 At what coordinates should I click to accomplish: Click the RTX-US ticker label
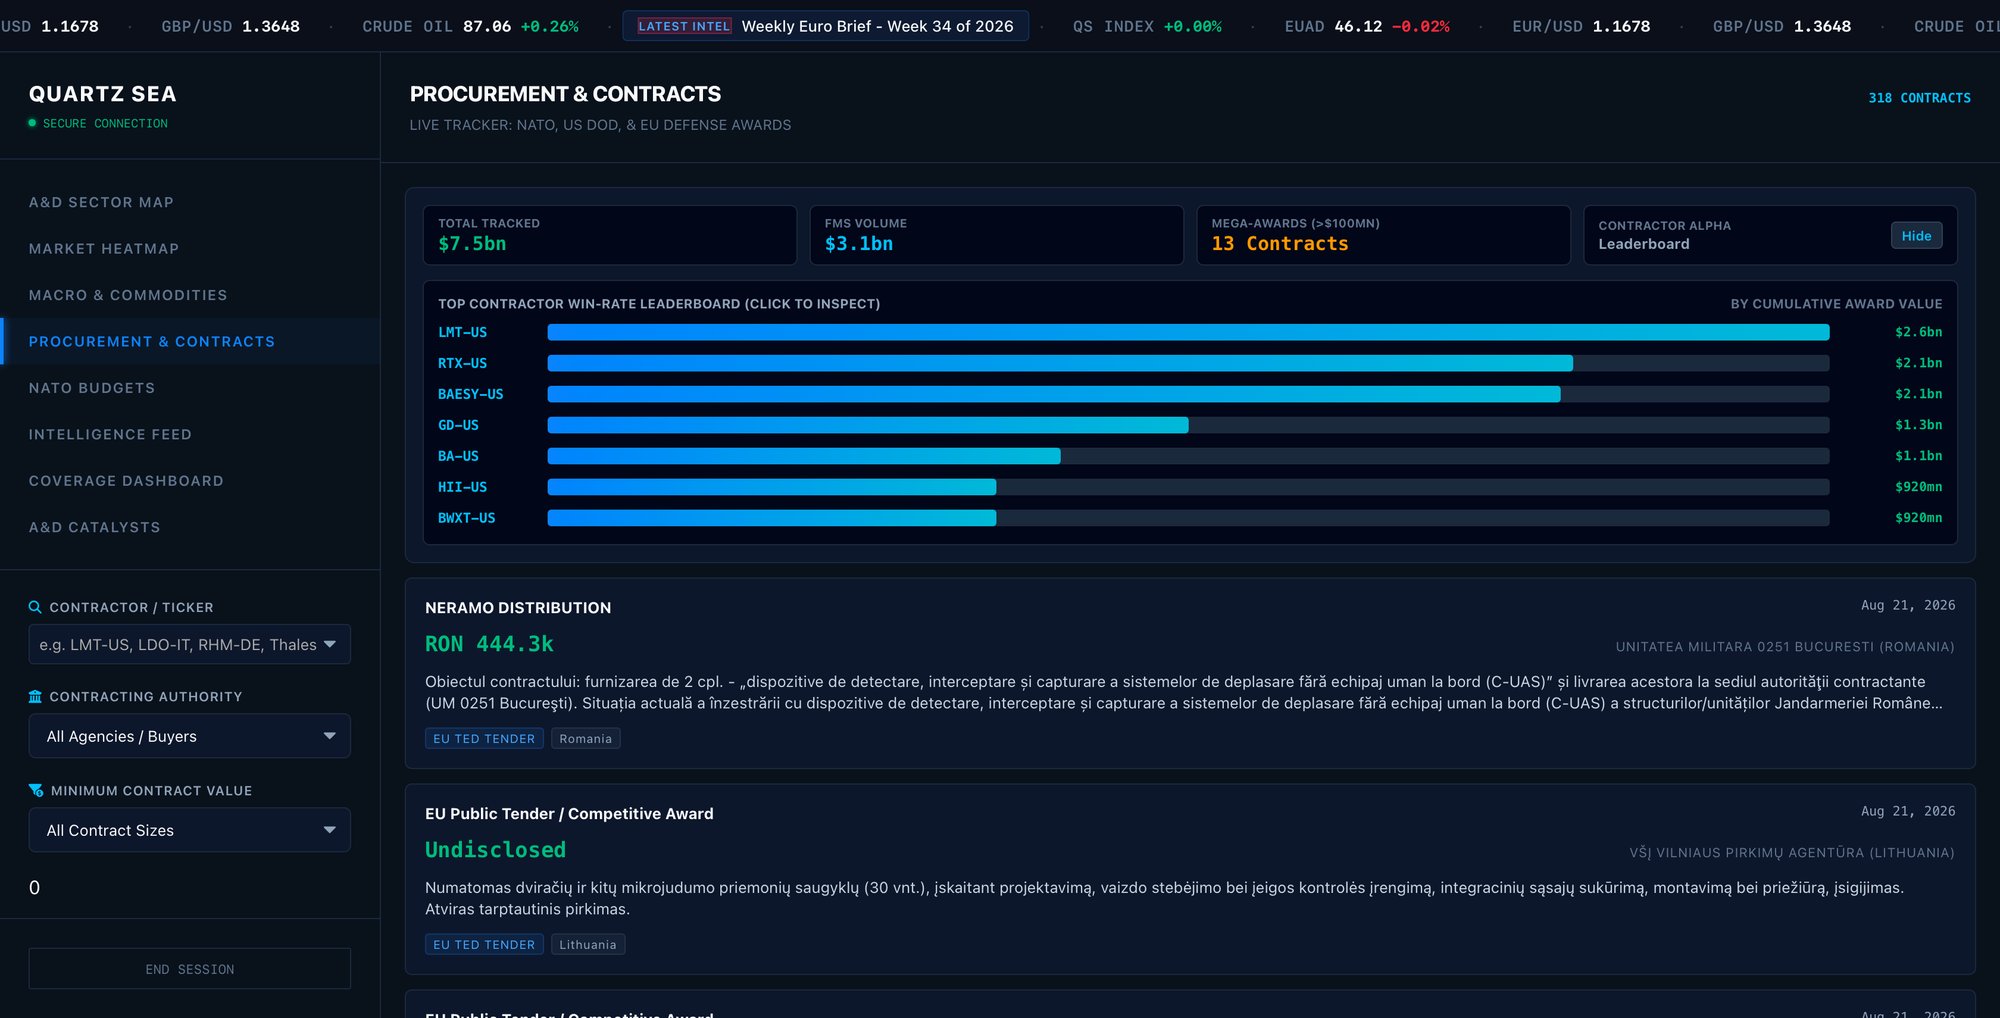462,363
